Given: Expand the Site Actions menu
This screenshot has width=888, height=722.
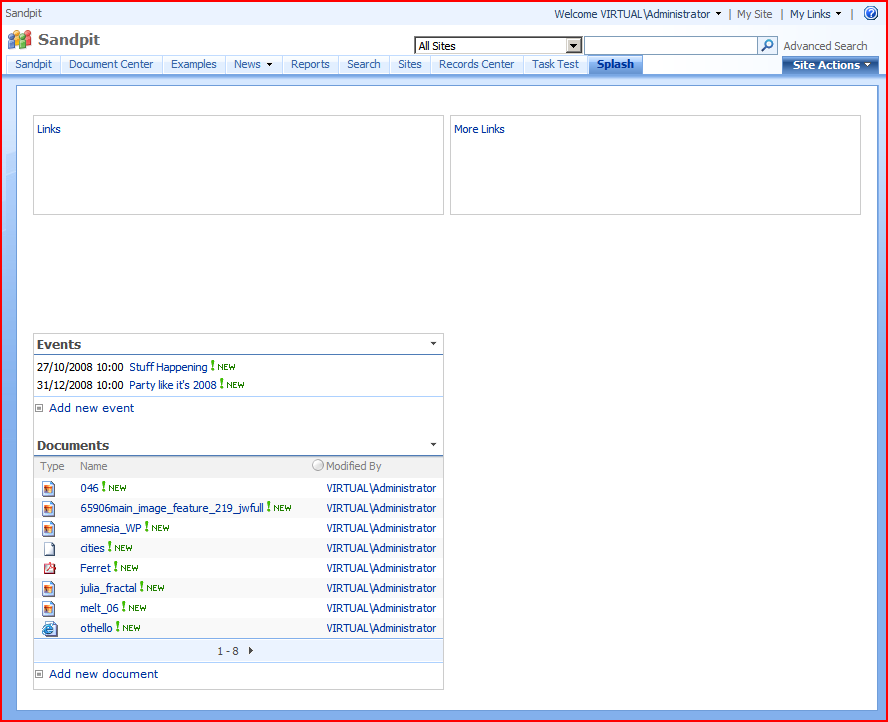Looking at the screenshot, I should pos(830,65).
